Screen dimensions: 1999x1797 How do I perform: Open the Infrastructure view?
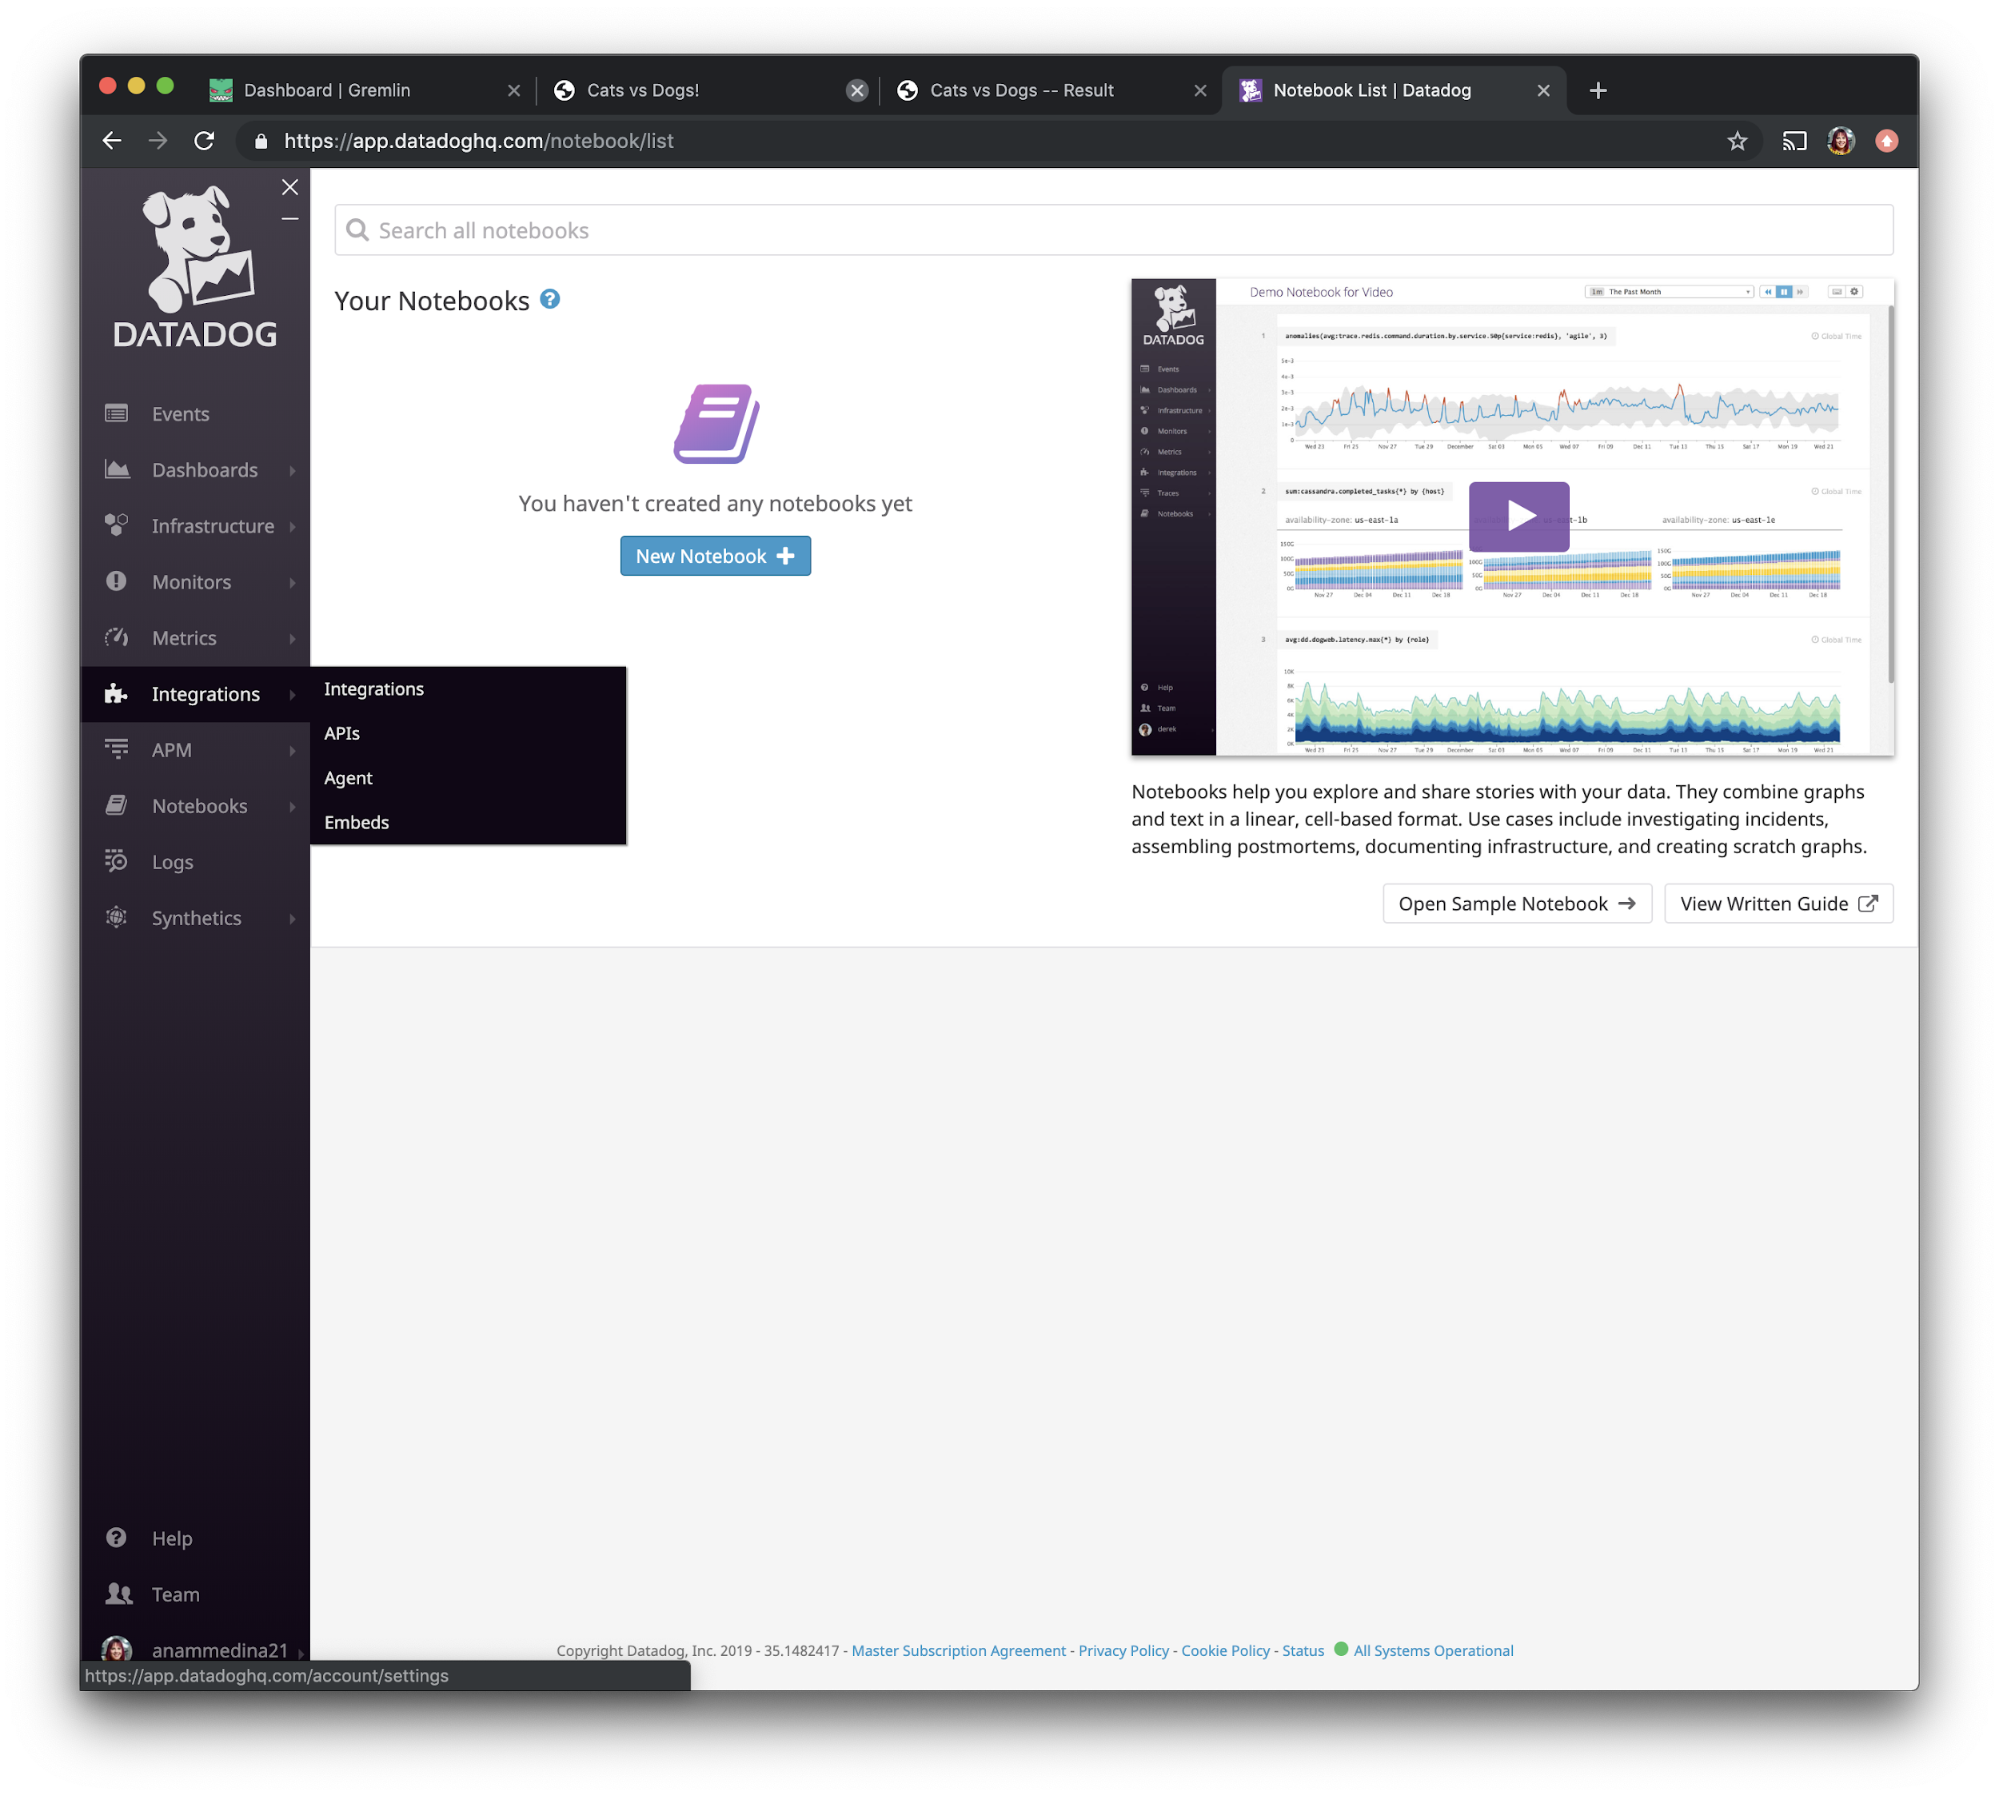[x=213, y=525]
